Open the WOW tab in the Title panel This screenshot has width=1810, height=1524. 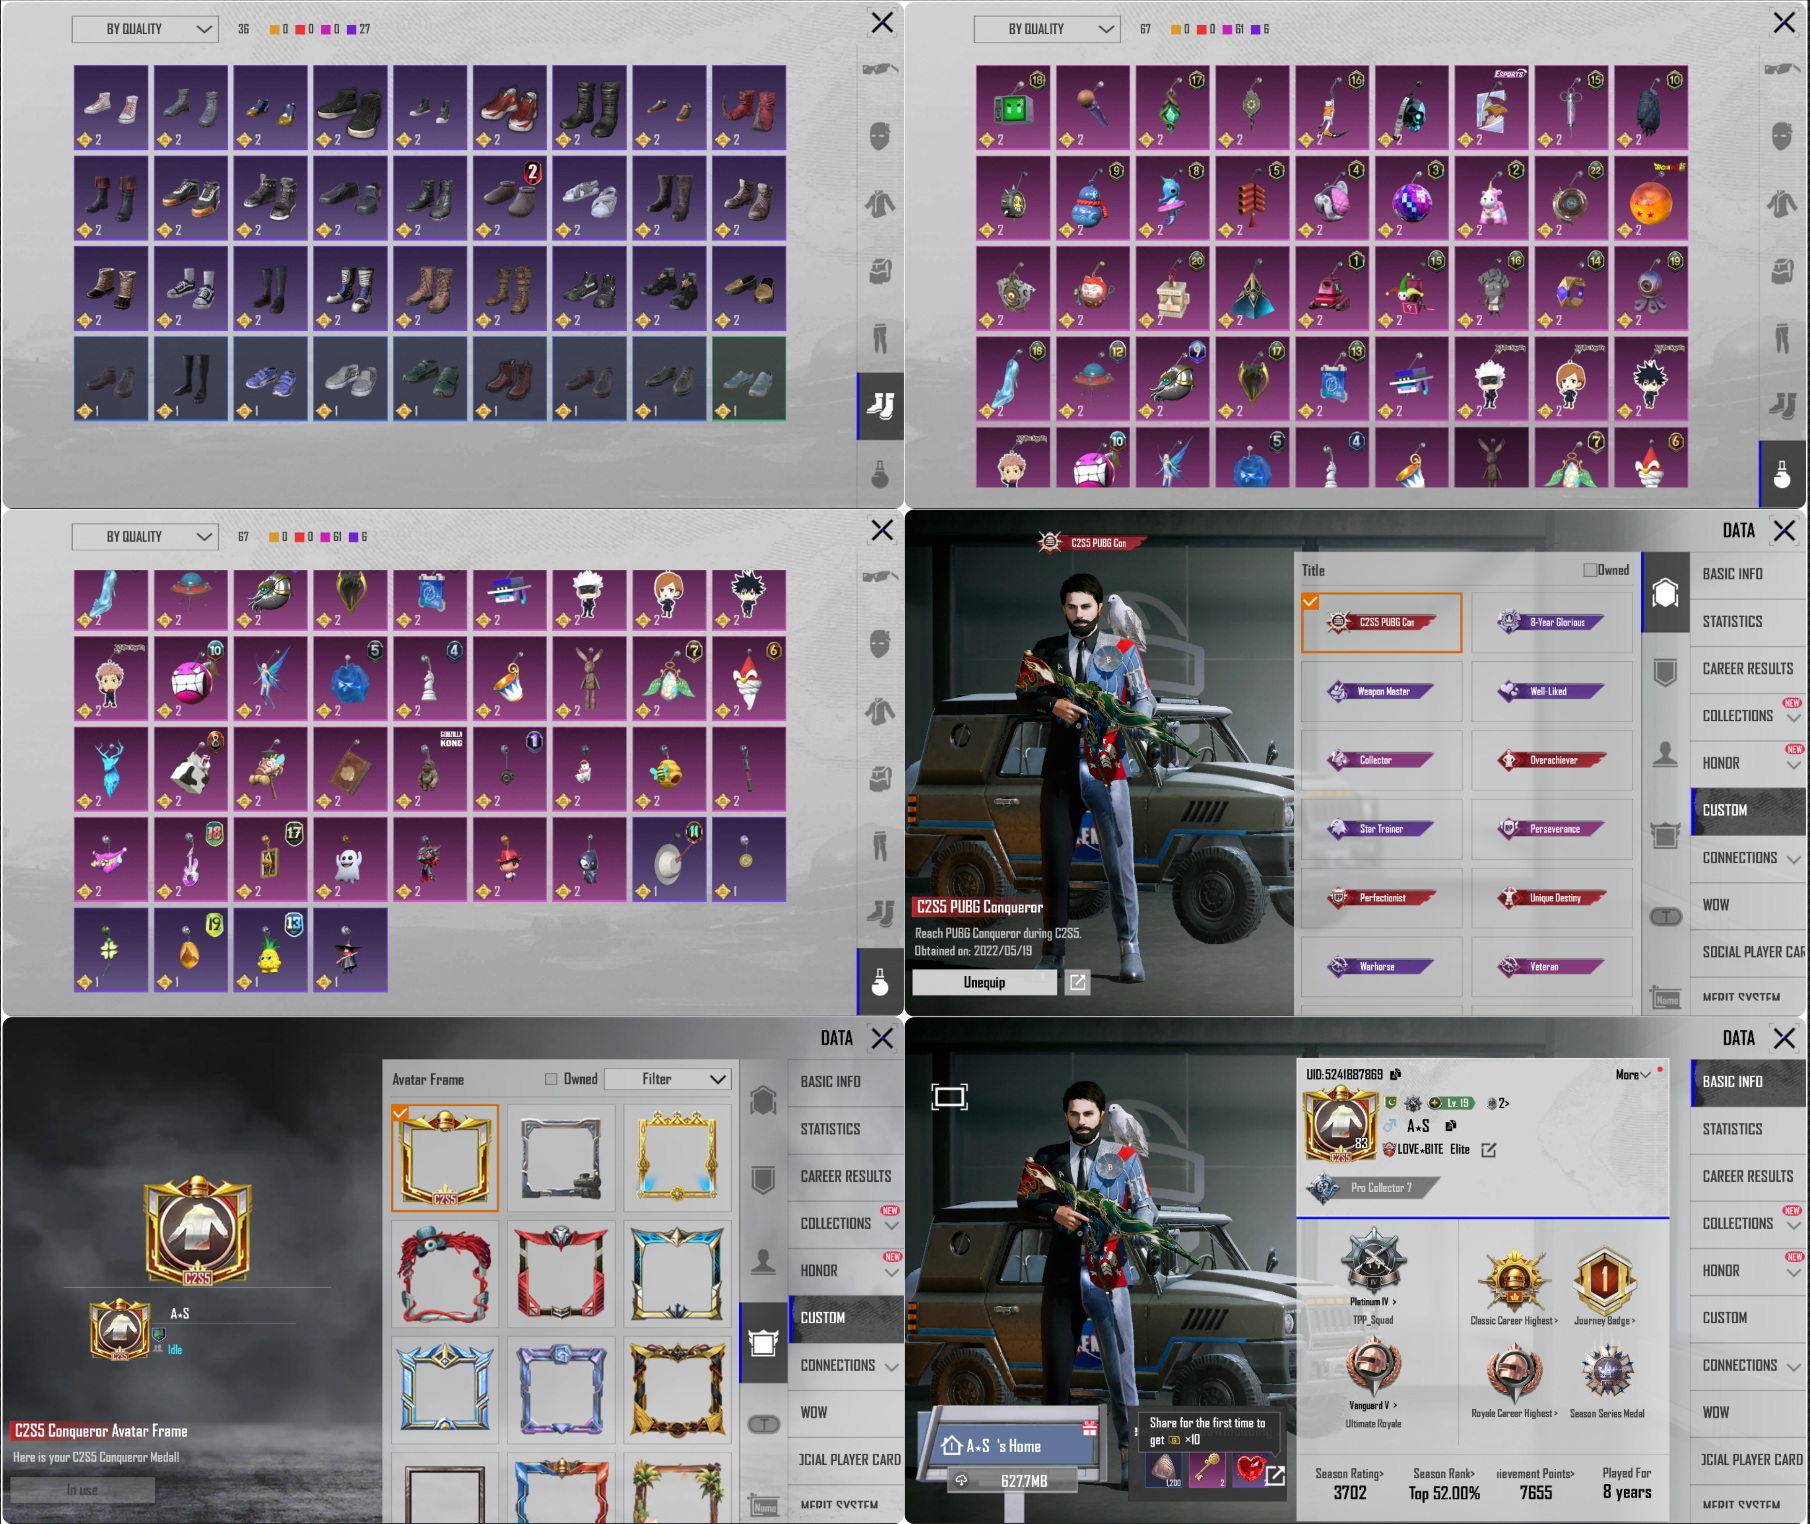1748,905
